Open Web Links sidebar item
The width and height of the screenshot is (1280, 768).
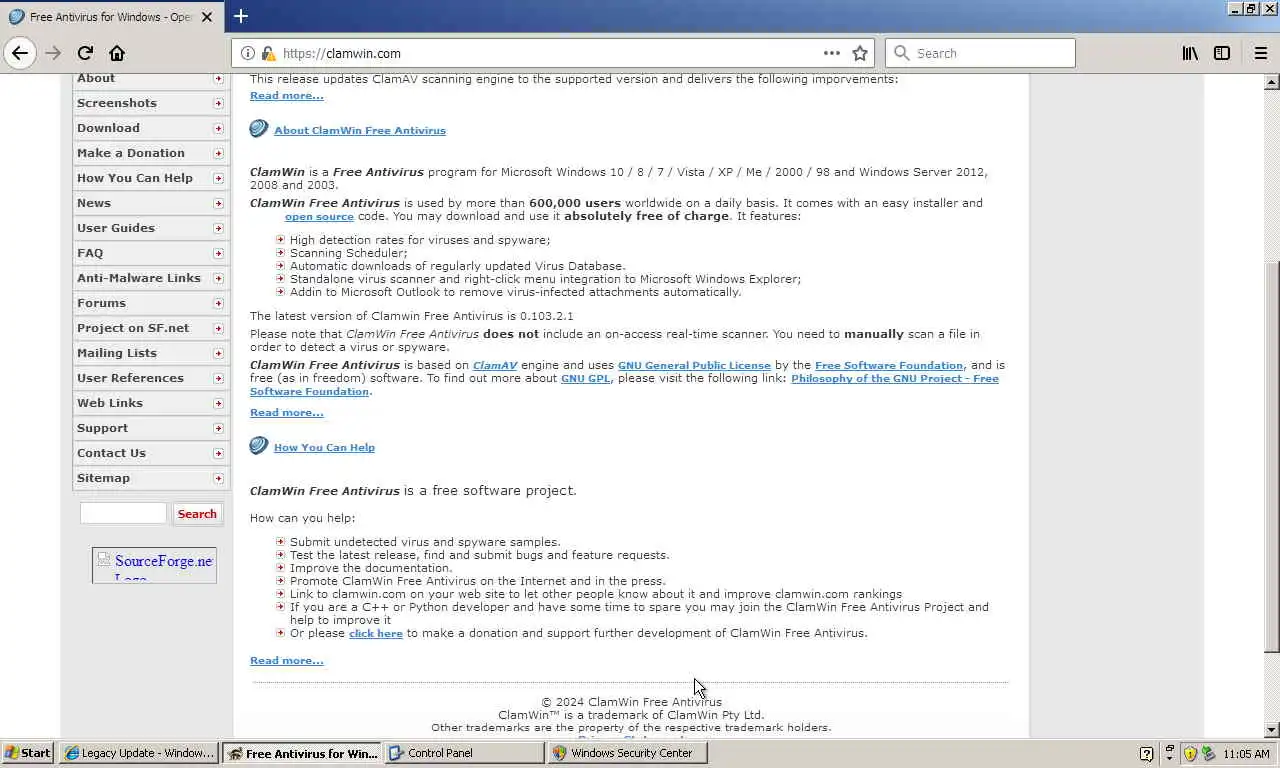pyautogui.click(x=151, y=403)
